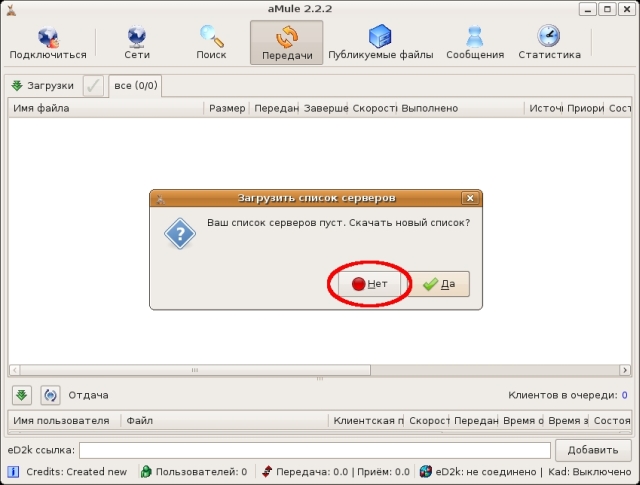Select the Передачи transfers toolbar icon
Image resolution: width=640 pixels, height=485 pixels.
287,43
